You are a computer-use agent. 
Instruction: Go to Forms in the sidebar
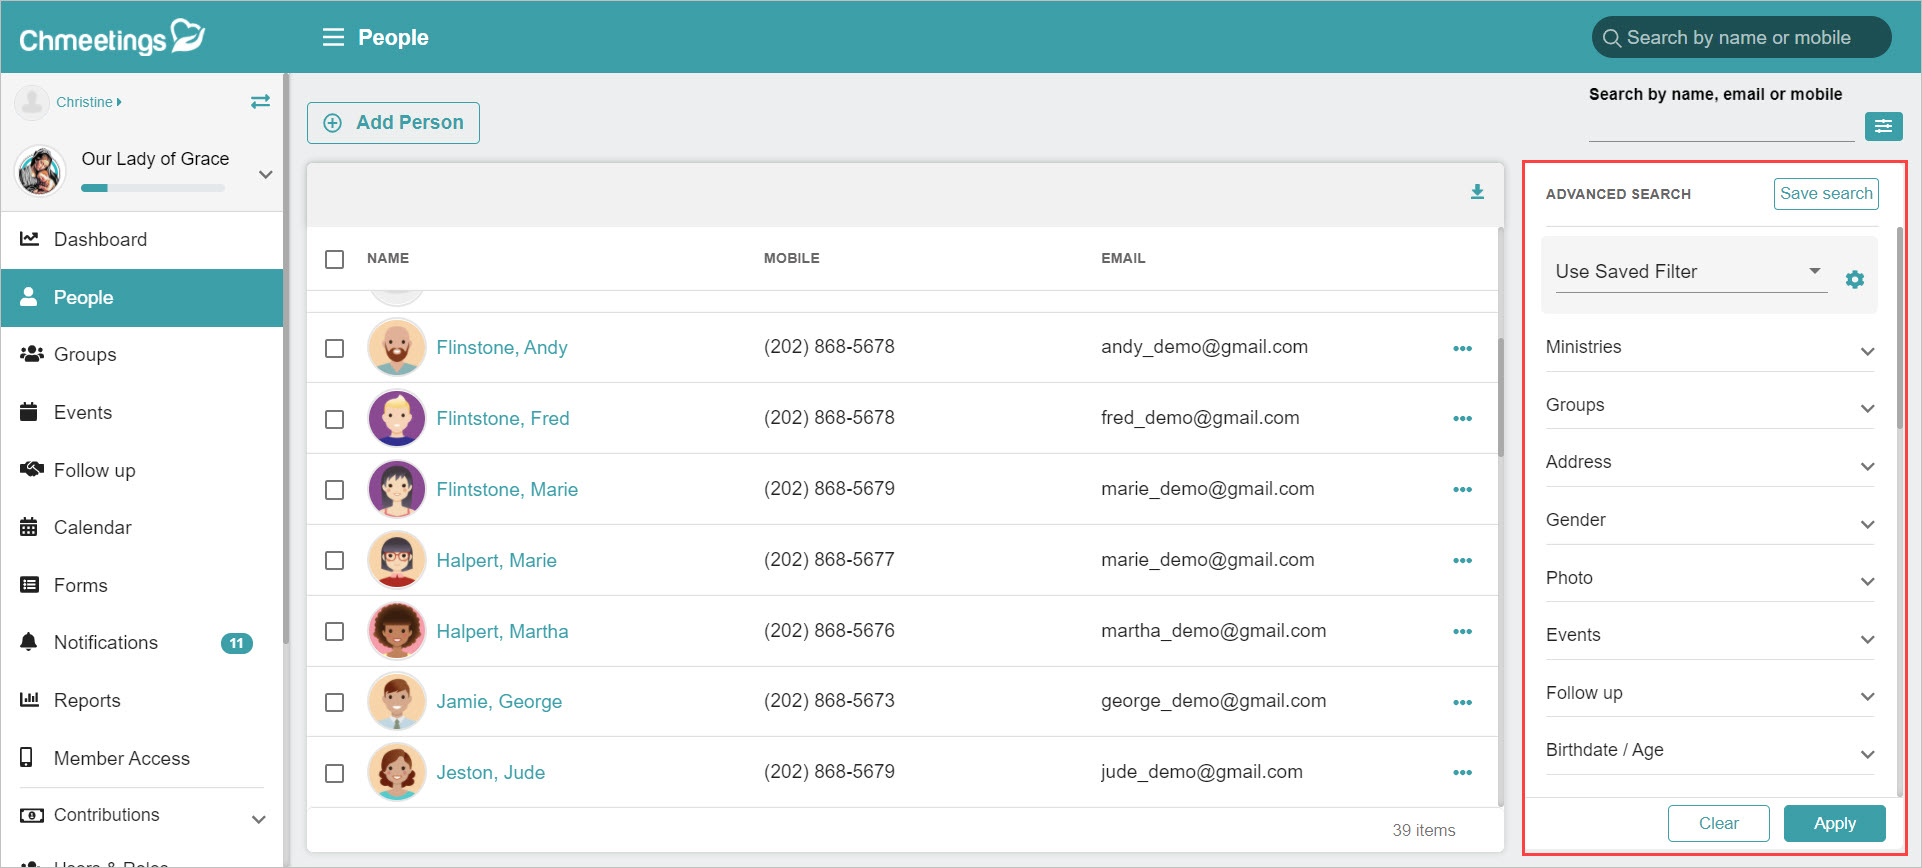(x=142, y=585)
